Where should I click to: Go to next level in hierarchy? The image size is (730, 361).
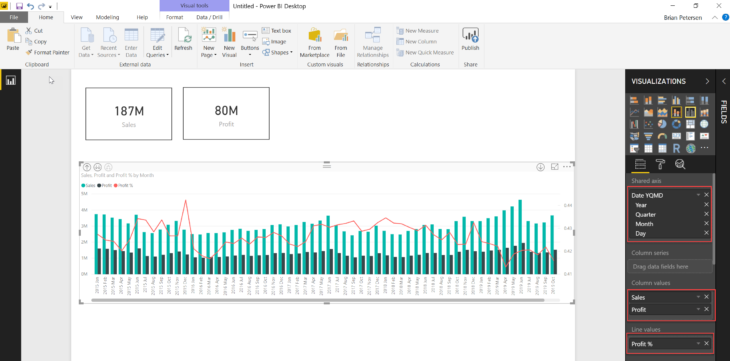click(x=97, y=167)
